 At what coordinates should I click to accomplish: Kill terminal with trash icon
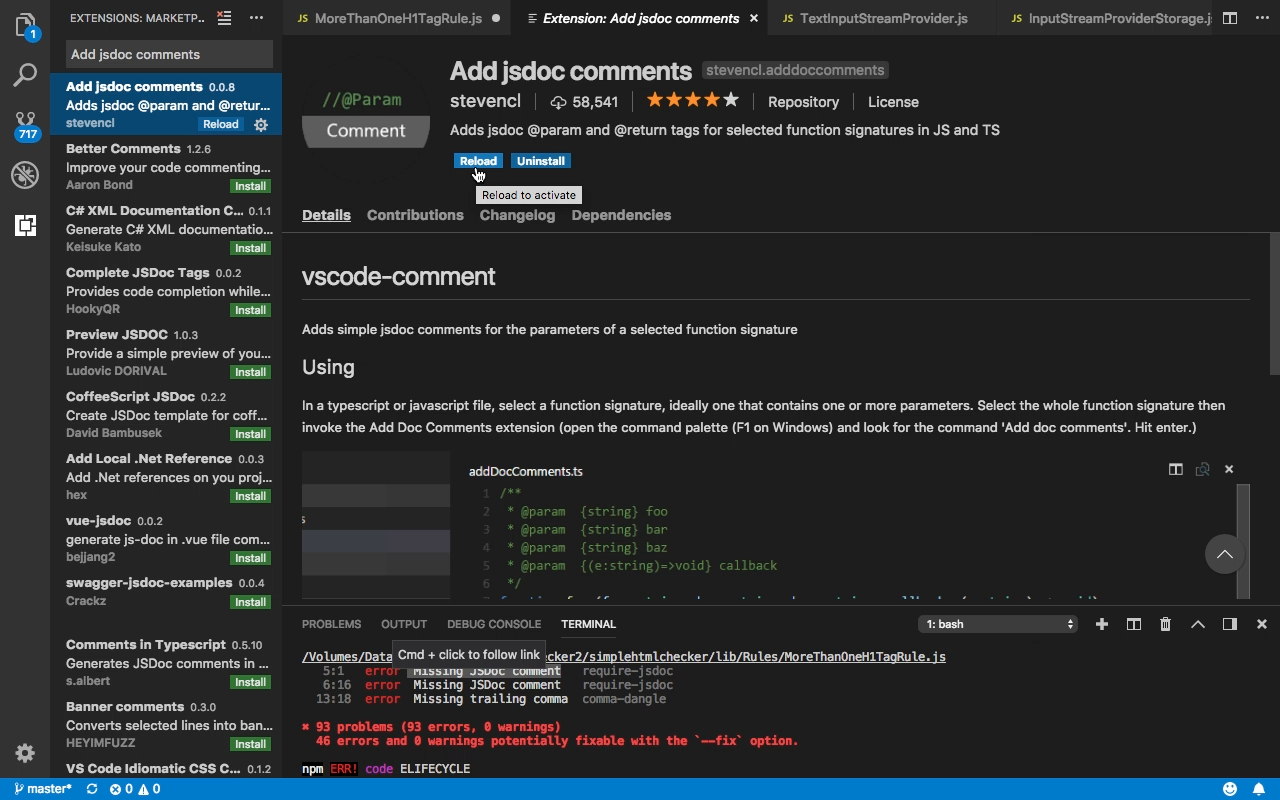1165,624
